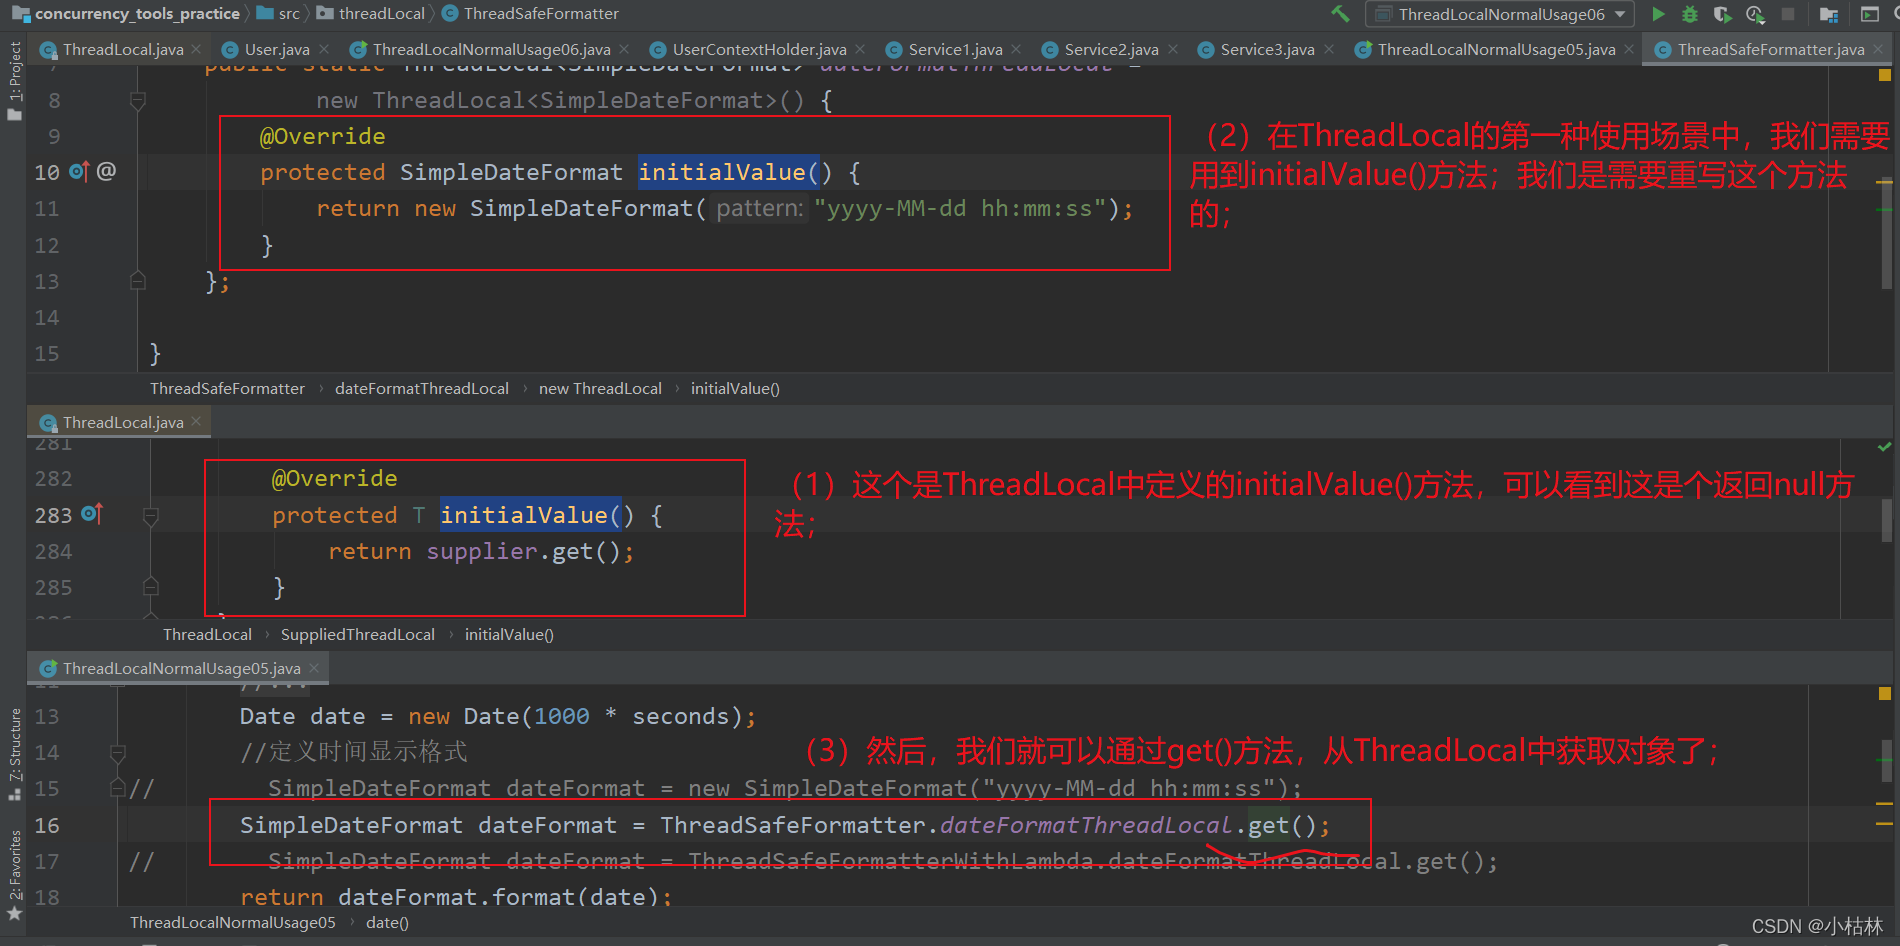The image size is (1900, 946).
Task: Run the ThreadLocalNormalUsage06 configuration
Action: tap(1657, 14)
